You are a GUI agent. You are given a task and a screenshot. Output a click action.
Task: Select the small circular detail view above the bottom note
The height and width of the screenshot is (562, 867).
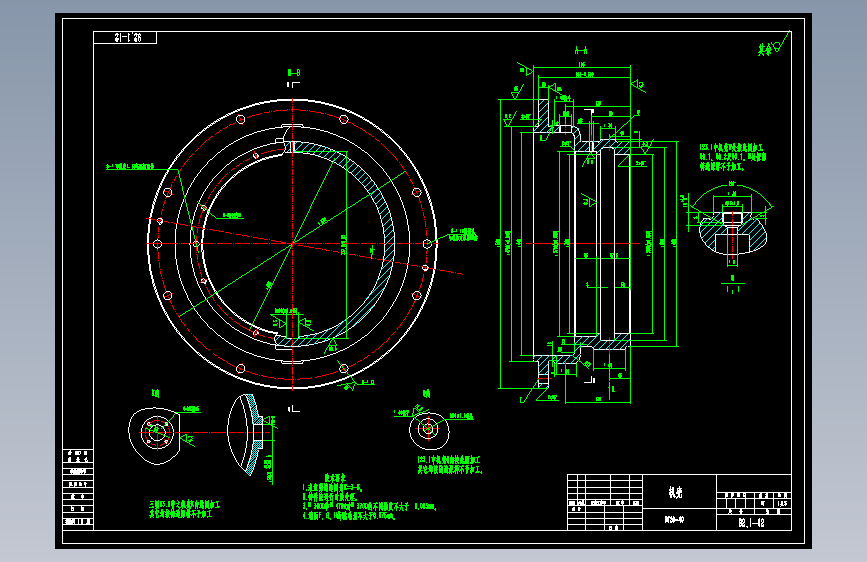pos(429,429)
